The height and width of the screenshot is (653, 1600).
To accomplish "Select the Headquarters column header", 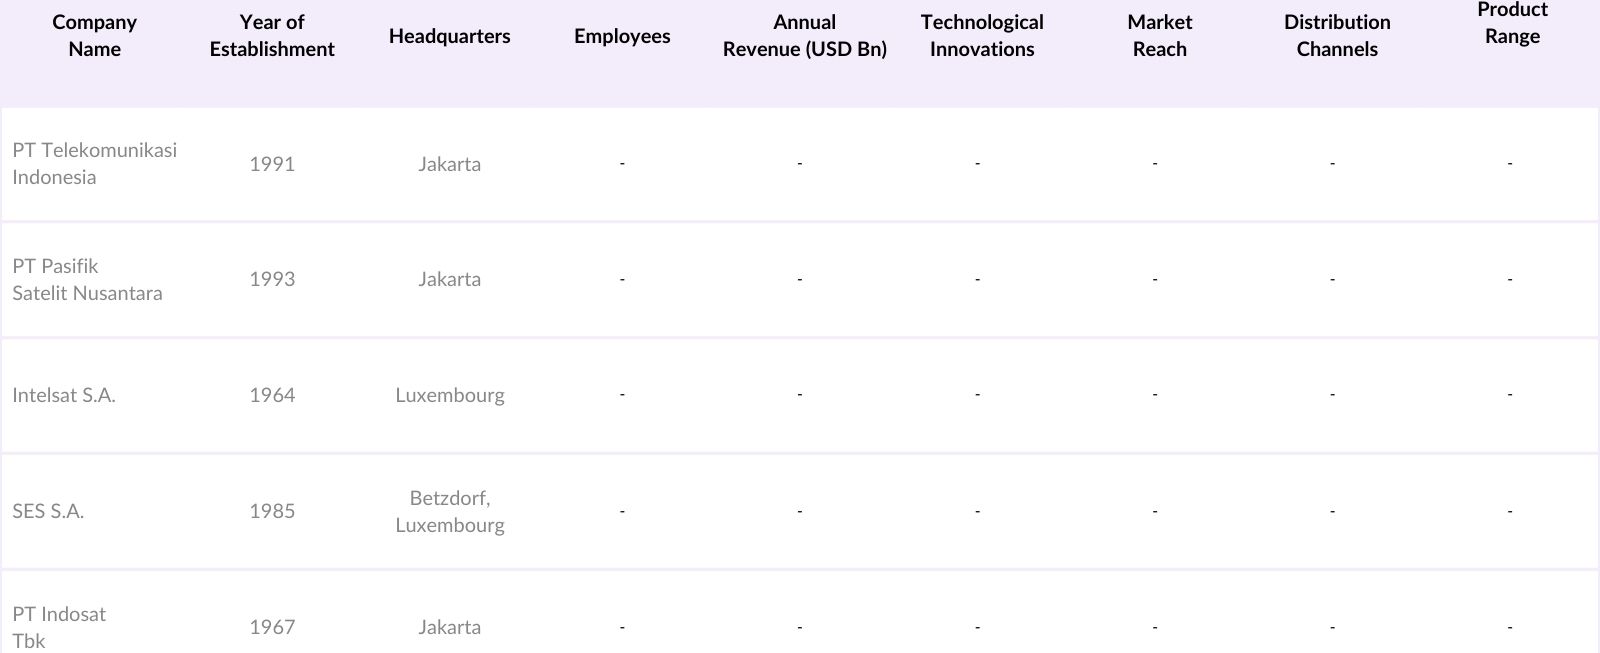I will coord(449,36).
